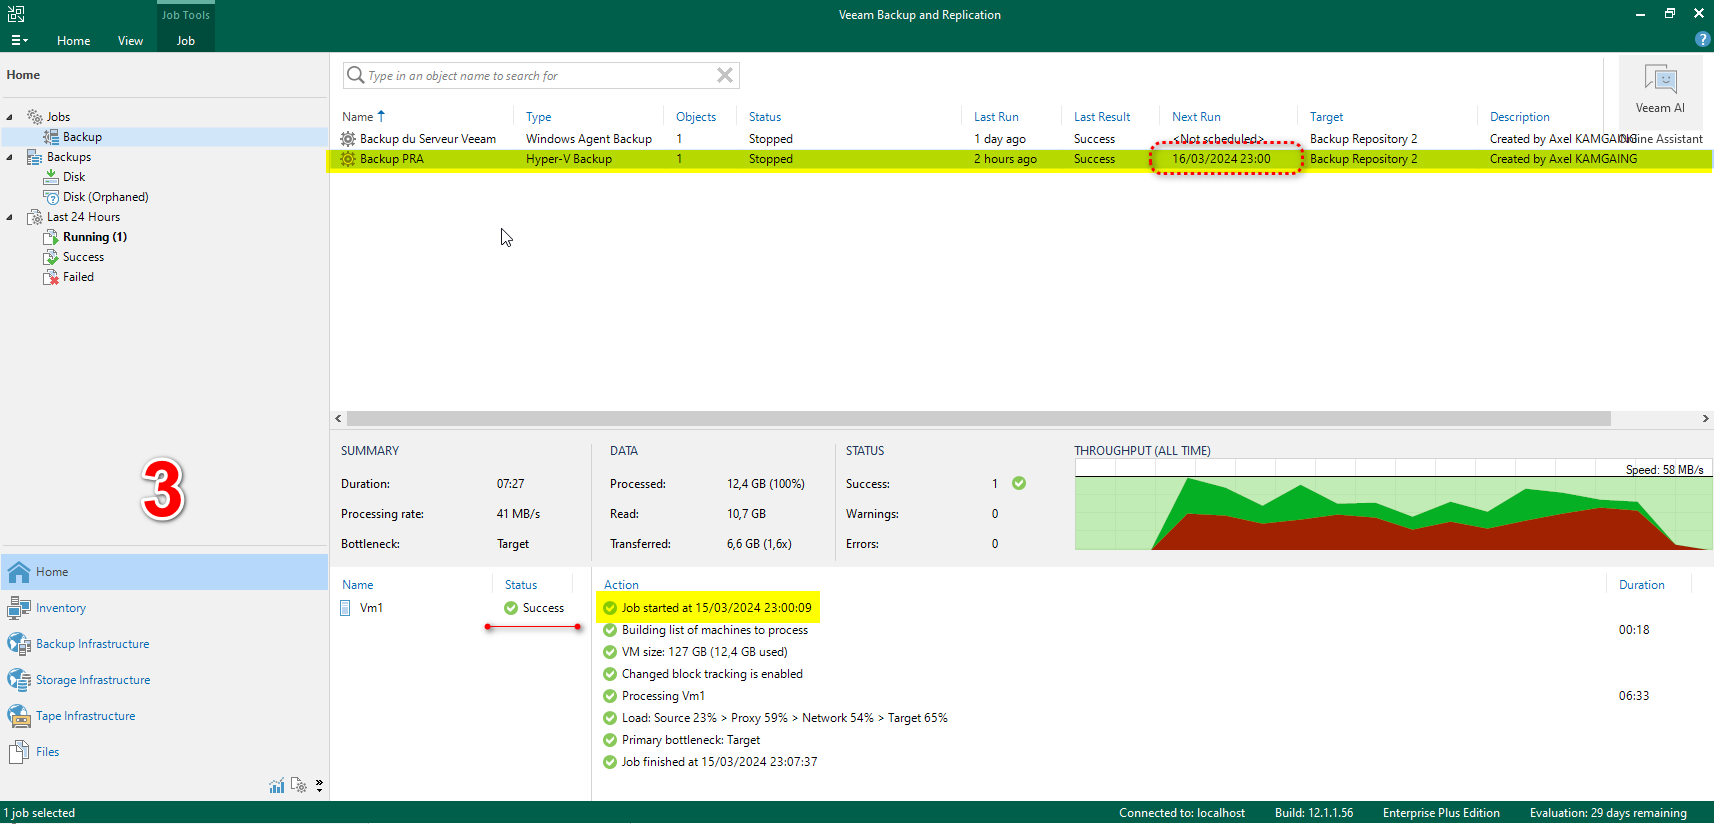
Task: Select the Primary bottleneck: Target entry
Action: [x=690, y=740]
